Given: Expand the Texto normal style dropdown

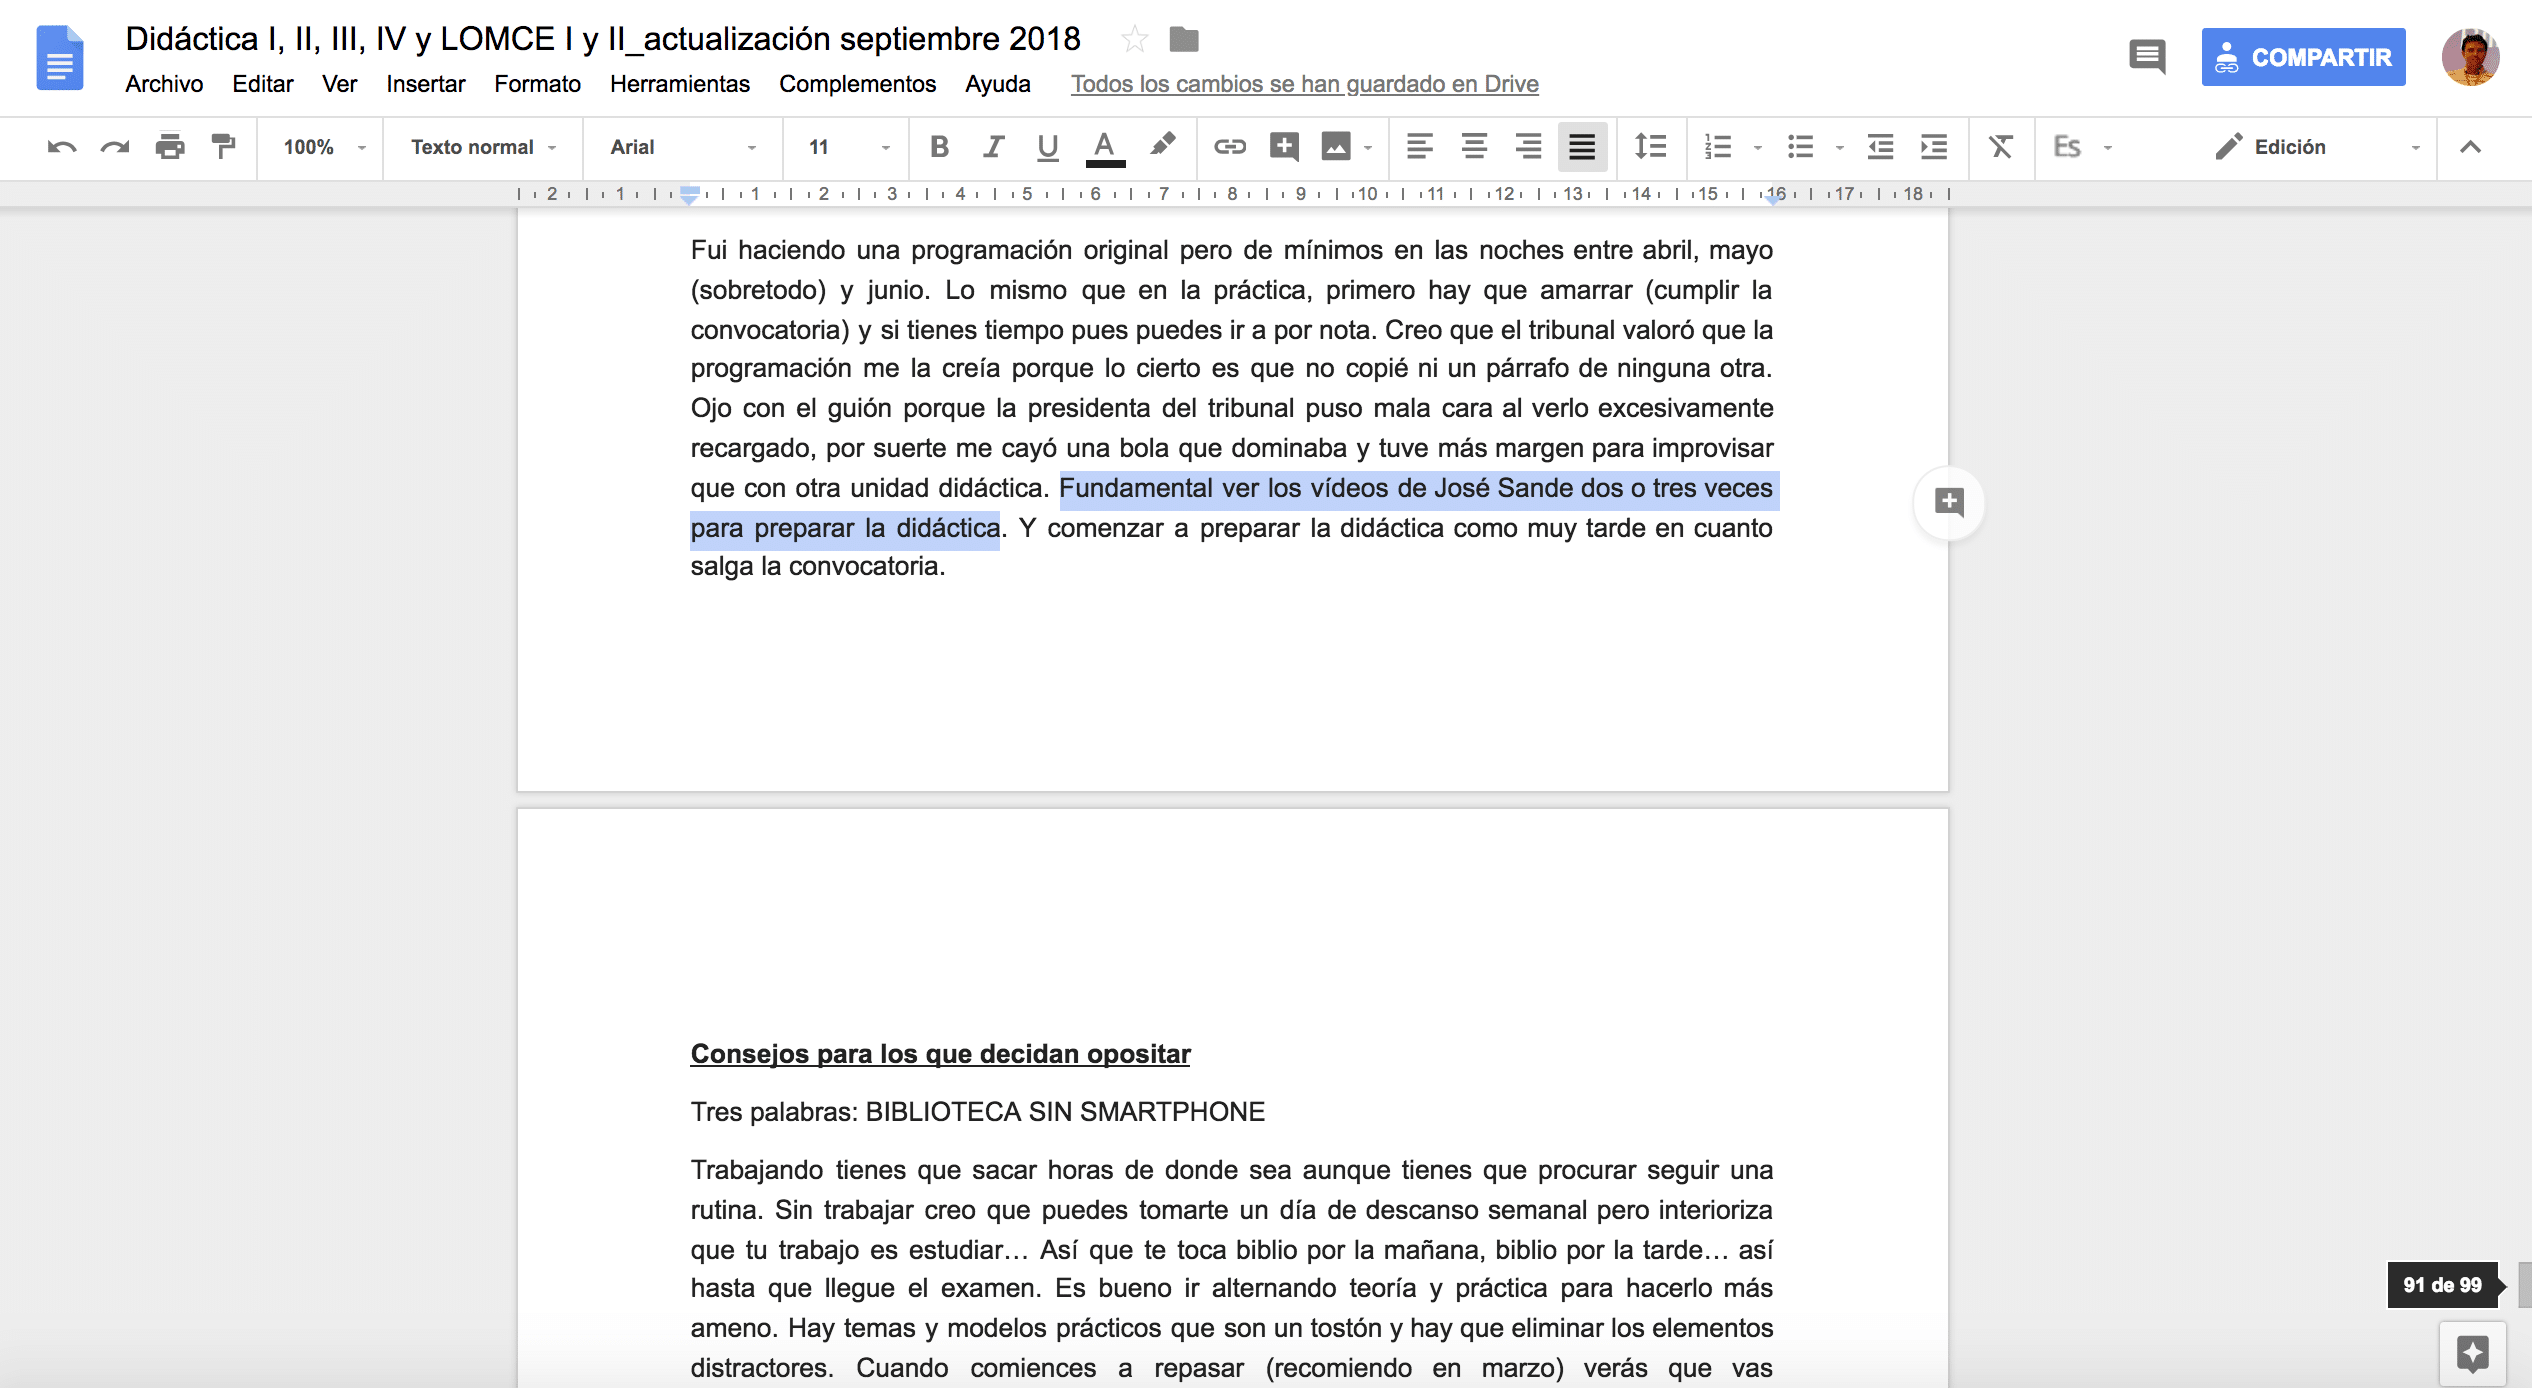Looking at the screenshot, I should 484,147.
